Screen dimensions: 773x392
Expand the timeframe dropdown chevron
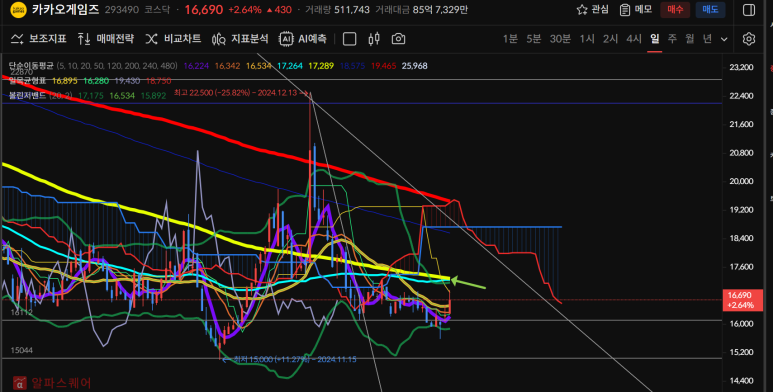(724, 39)
